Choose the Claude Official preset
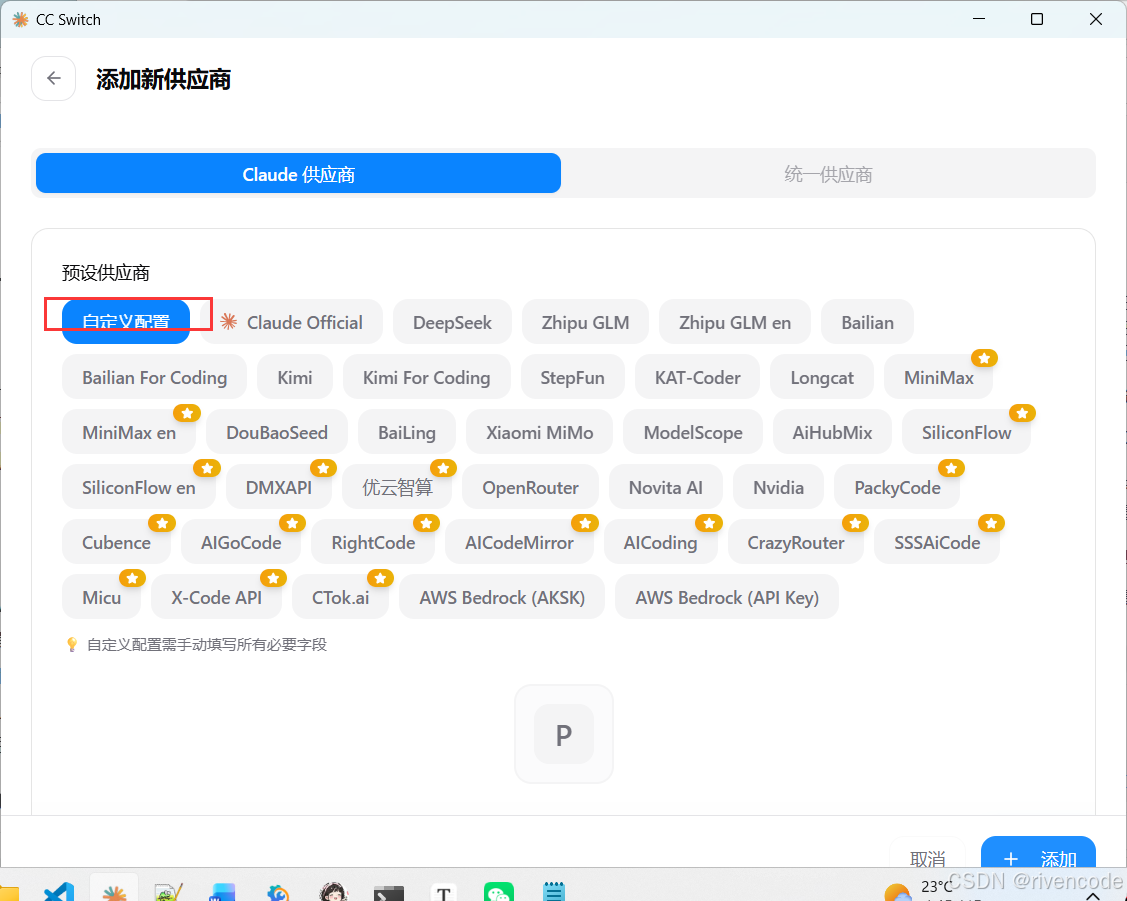Viewport: 1127px width, 901px height. coord(292,322)
